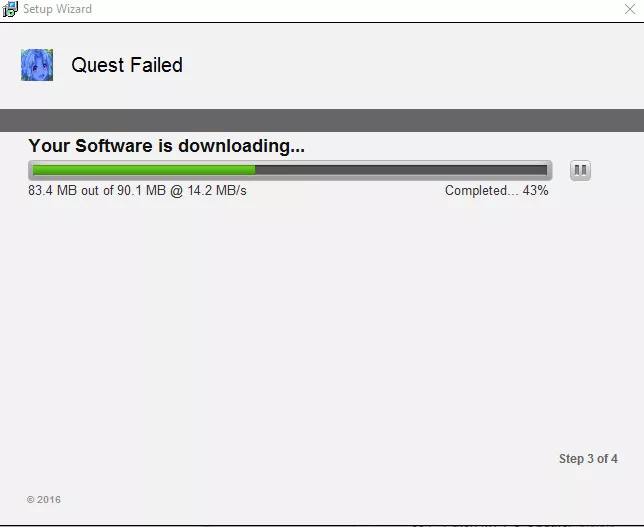The height and width of the screenshot is (527, 644).
Task: Click the Your Software is downloading heading
Action: coord(166,146)
